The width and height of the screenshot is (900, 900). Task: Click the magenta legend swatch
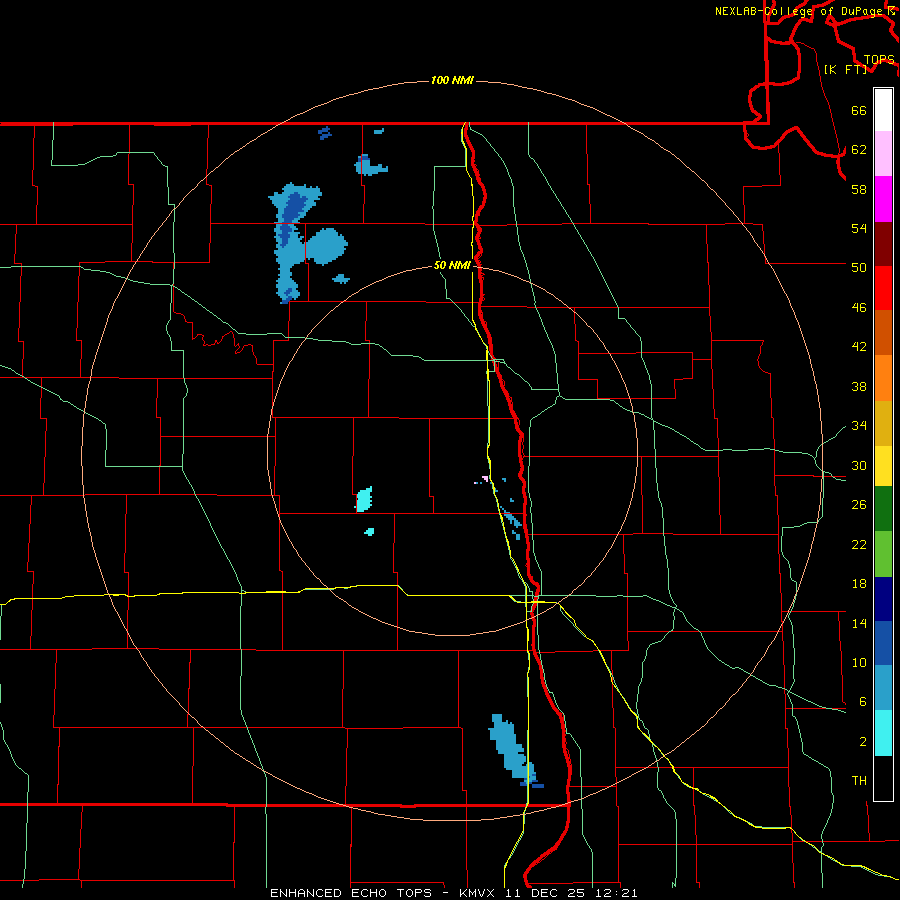[883, 199]
